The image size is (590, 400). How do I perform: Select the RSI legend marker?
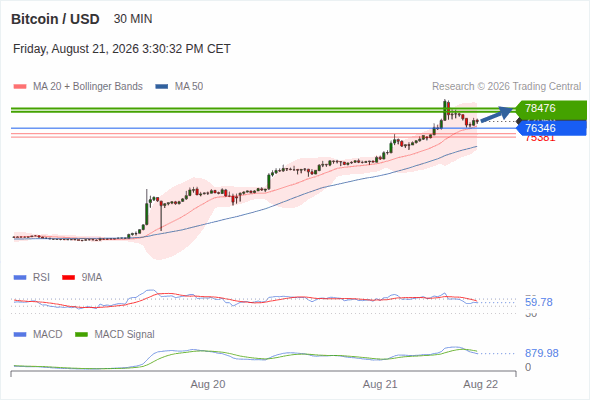pyautogui.click(x=20, y=278)
